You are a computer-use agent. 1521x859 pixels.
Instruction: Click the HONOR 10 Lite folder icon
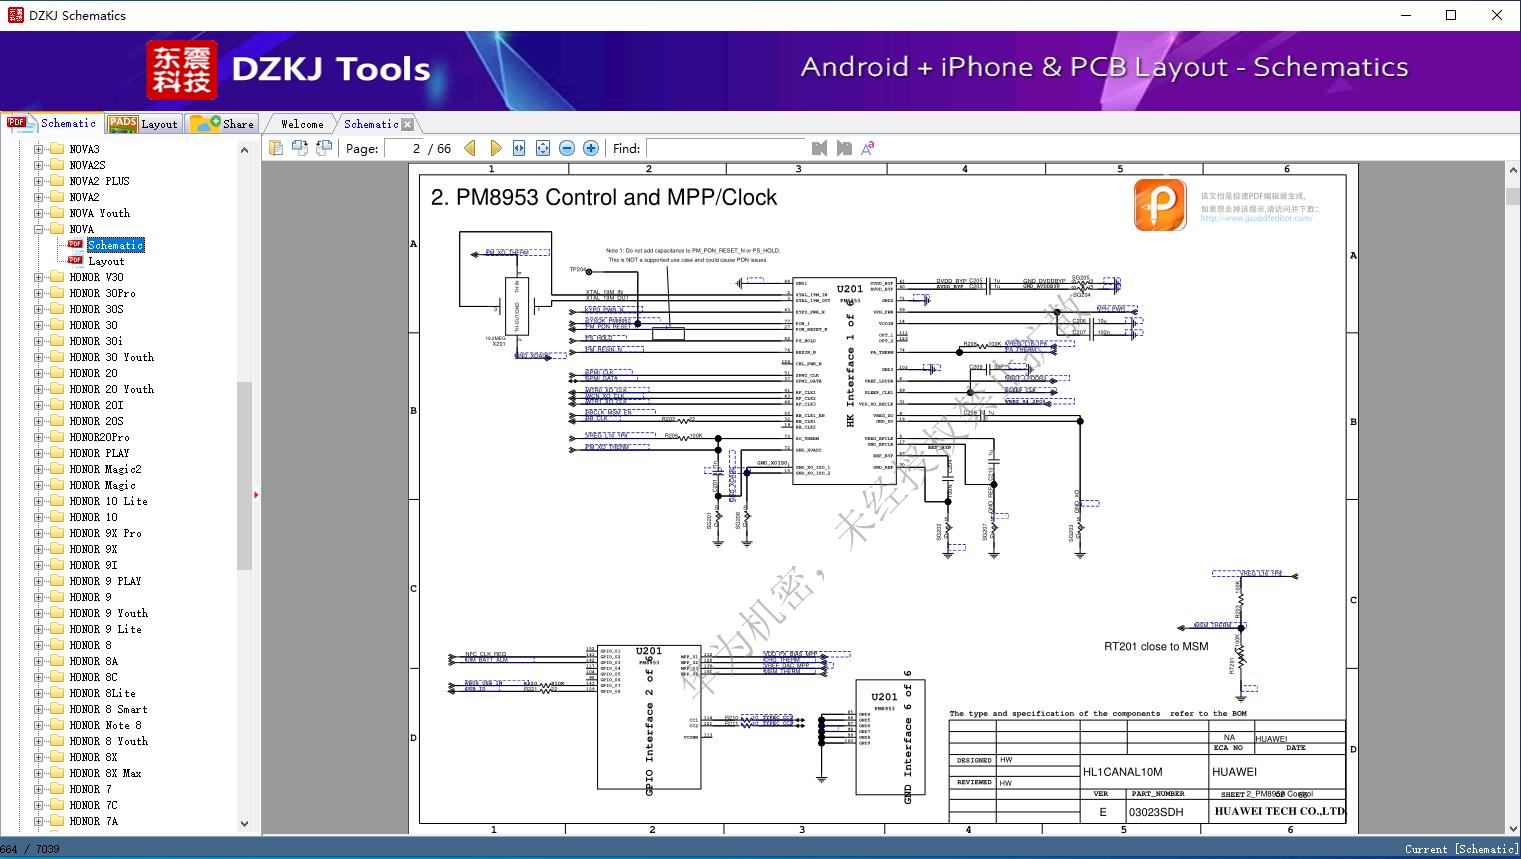tap(56, 501)
